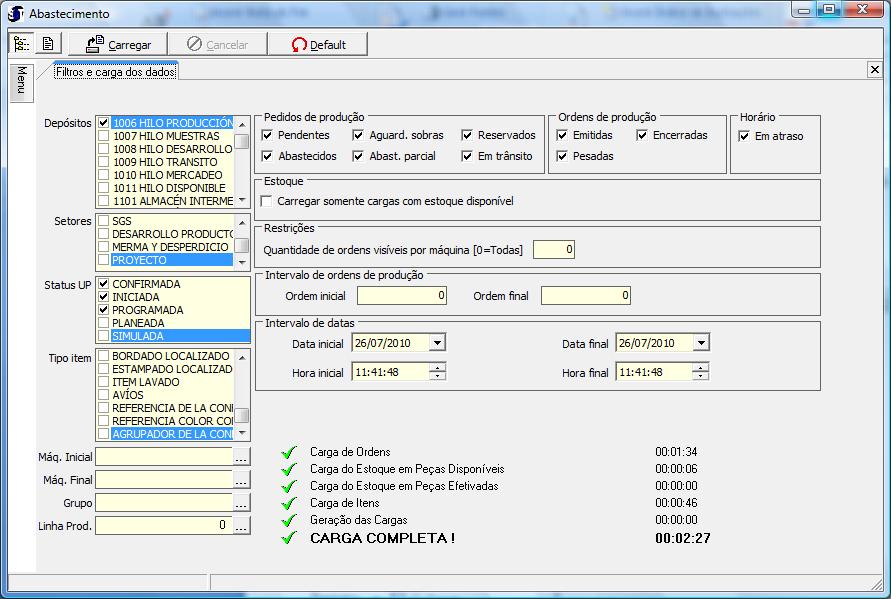Viewport: 891px width, 599px height.
Task: Toggle the Em atraso checkbox
Action: pyautogui.click(x=745, y=136)
